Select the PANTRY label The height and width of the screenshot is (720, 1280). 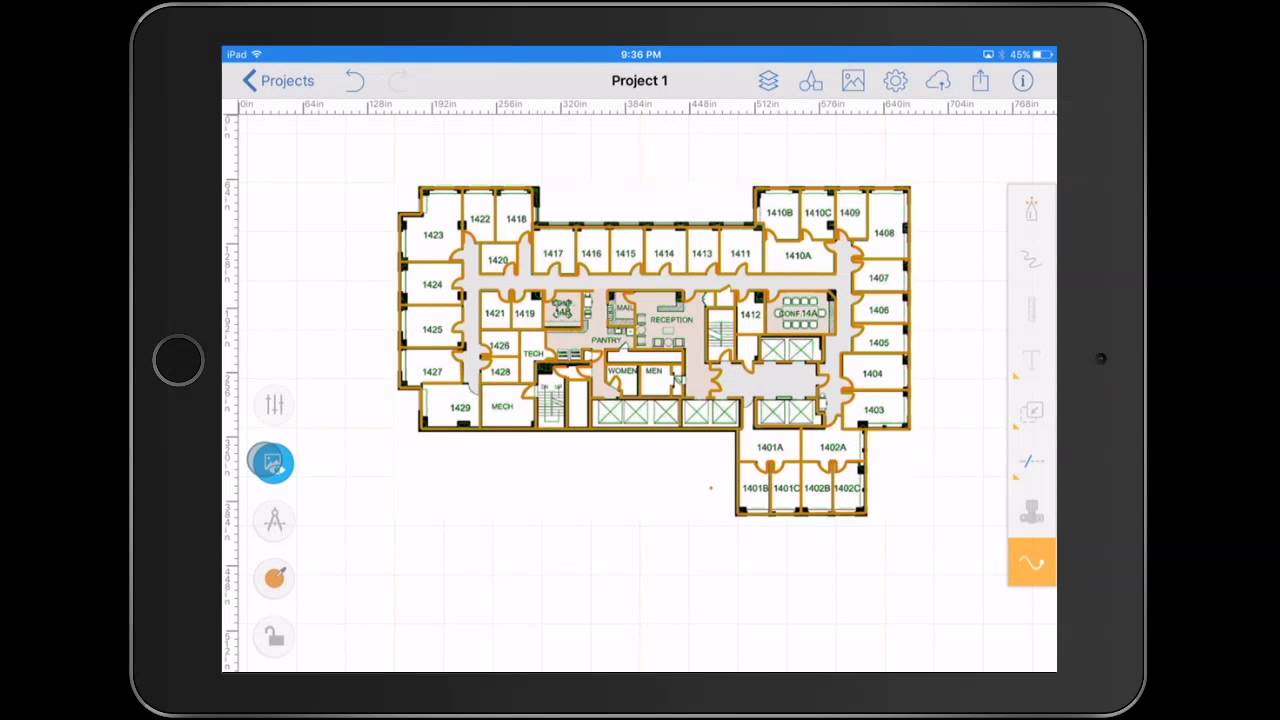click(x=606, y=341)
